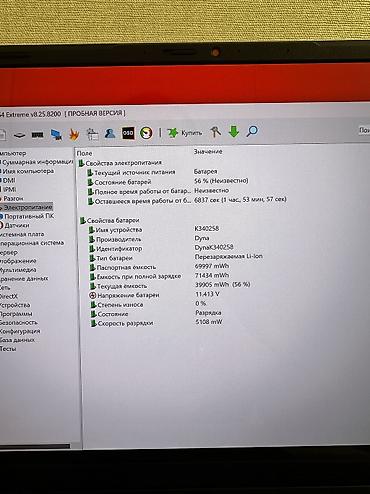The height and width of the screenshot is (494, 370).
Task: Expand the Мультимедиа node
Action: (x=18, y=270)
